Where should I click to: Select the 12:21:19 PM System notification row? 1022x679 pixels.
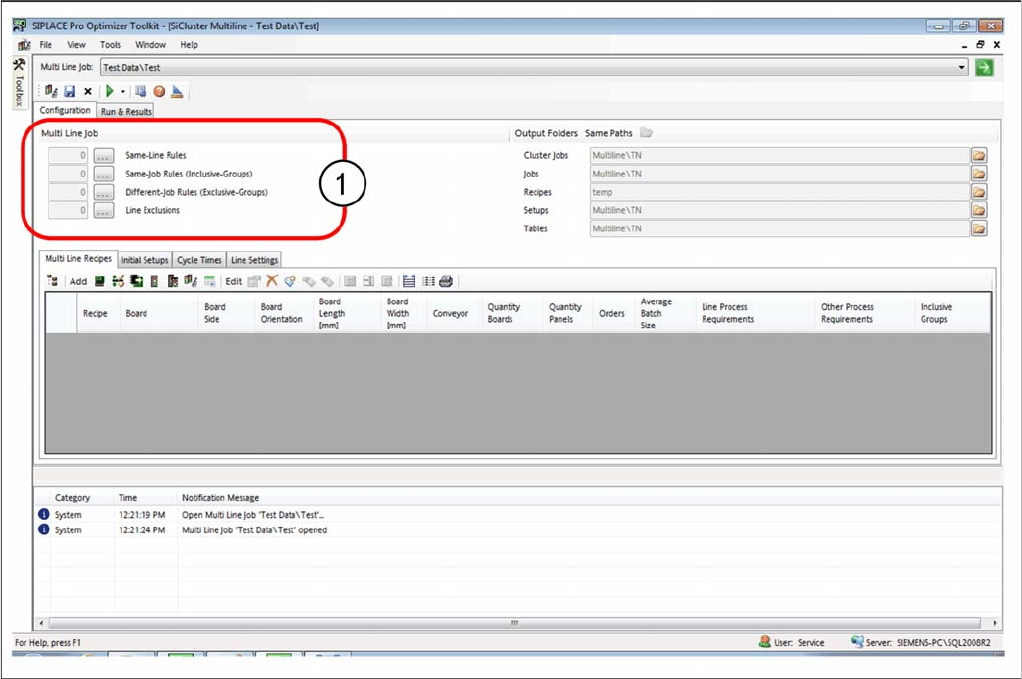[518, 515]
